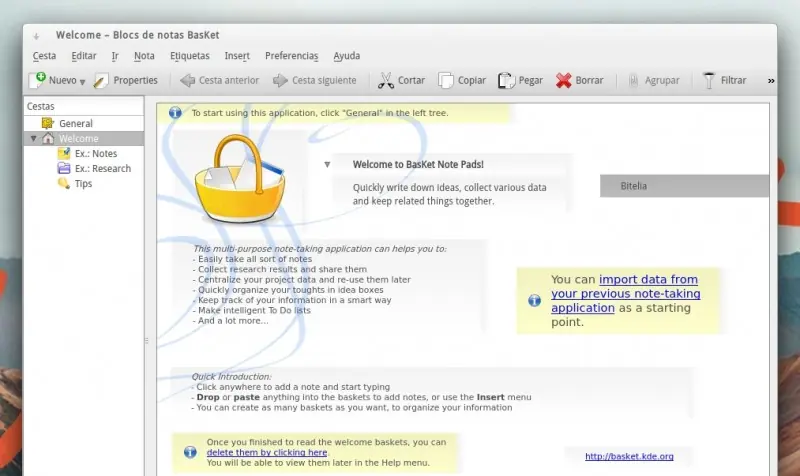Click the Quick Introduction note text

(x=361, y=392)
